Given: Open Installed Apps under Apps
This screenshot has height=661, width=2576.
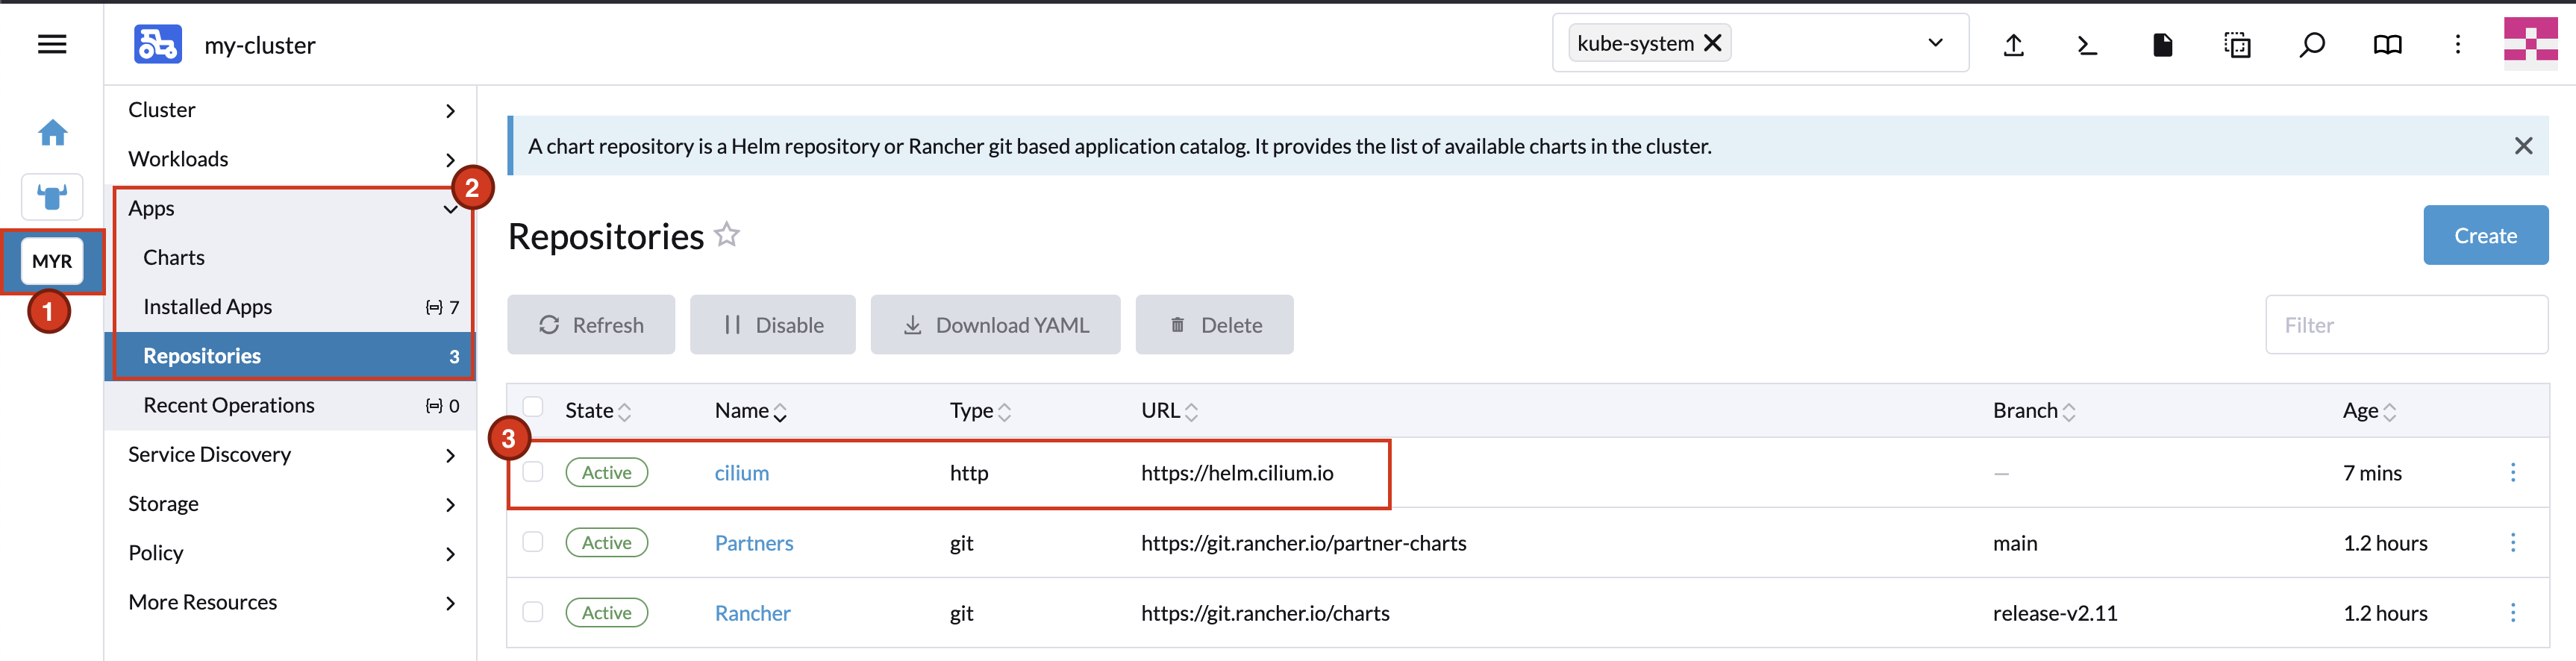Looking at the screenshot, I should pos(290,307).
